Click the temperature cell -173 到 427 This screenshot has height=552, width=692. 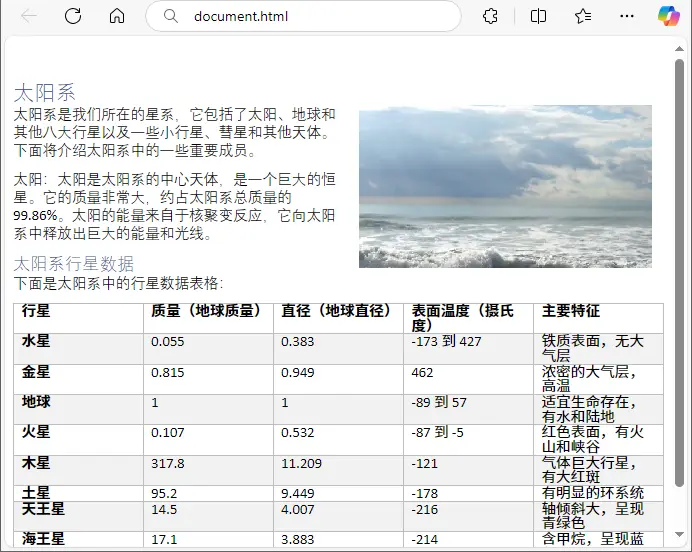coord(446,341)
